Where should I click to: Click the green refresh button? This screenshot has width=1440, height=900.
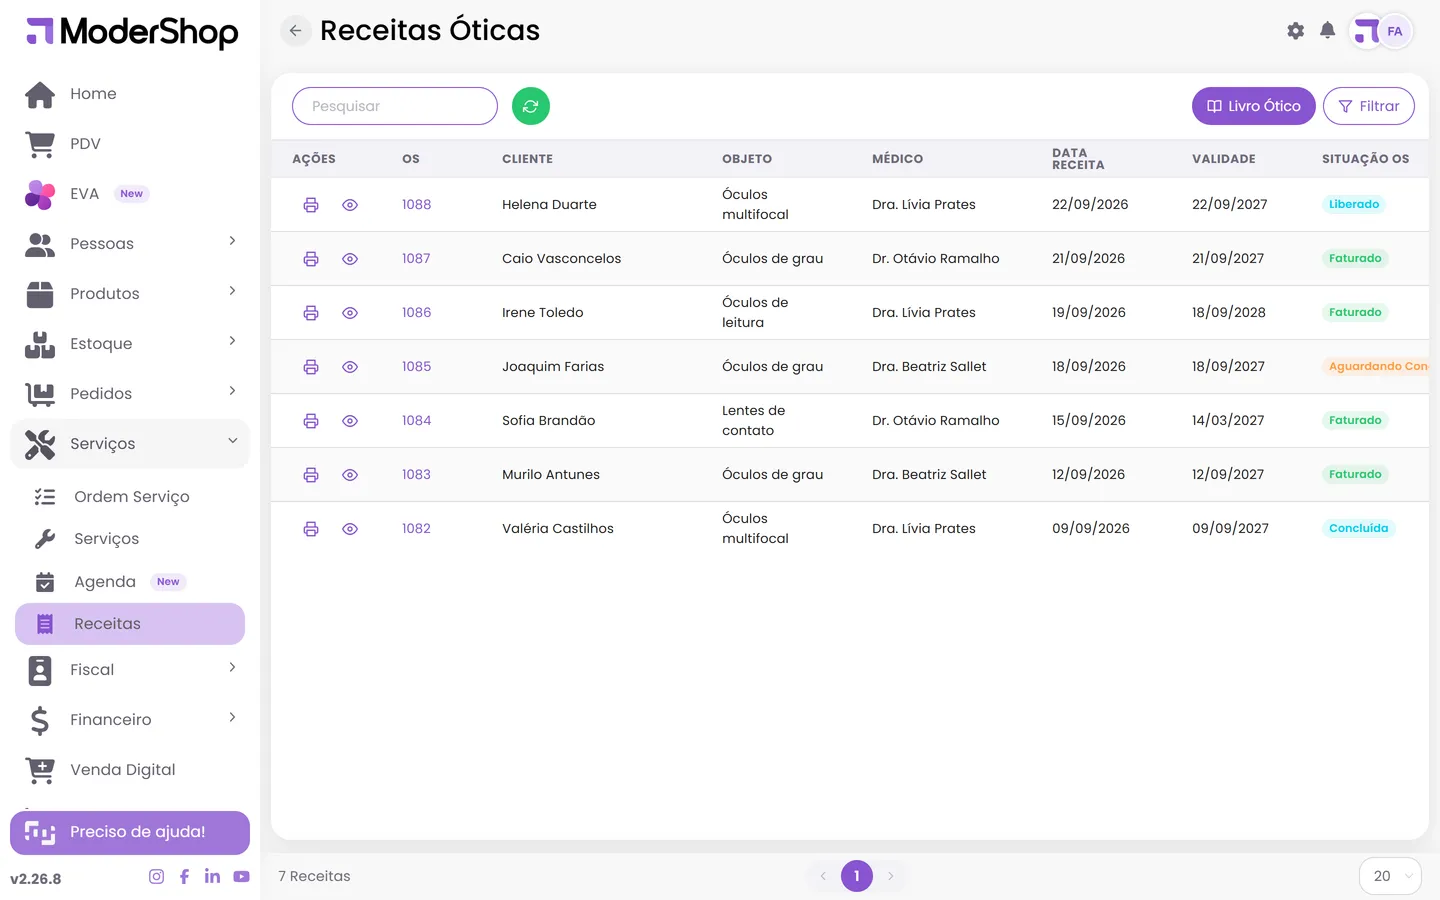tap(531, 106)
